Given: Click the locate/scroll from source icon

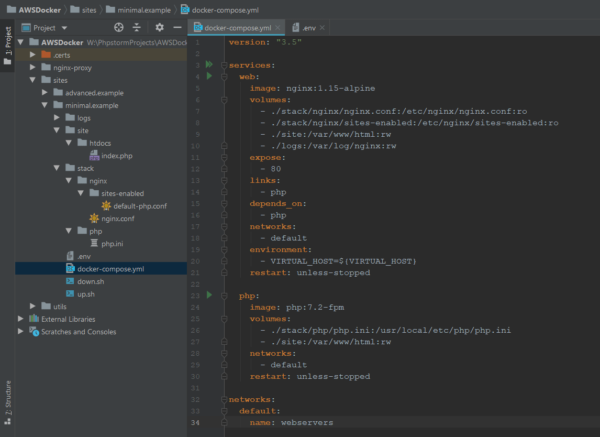Looking at the screenshot, I should click(119, 28).
